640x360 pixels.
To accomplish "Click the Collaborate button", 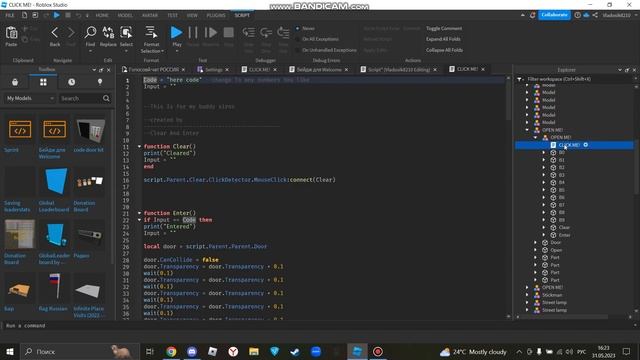I will (x=554, y=15).
